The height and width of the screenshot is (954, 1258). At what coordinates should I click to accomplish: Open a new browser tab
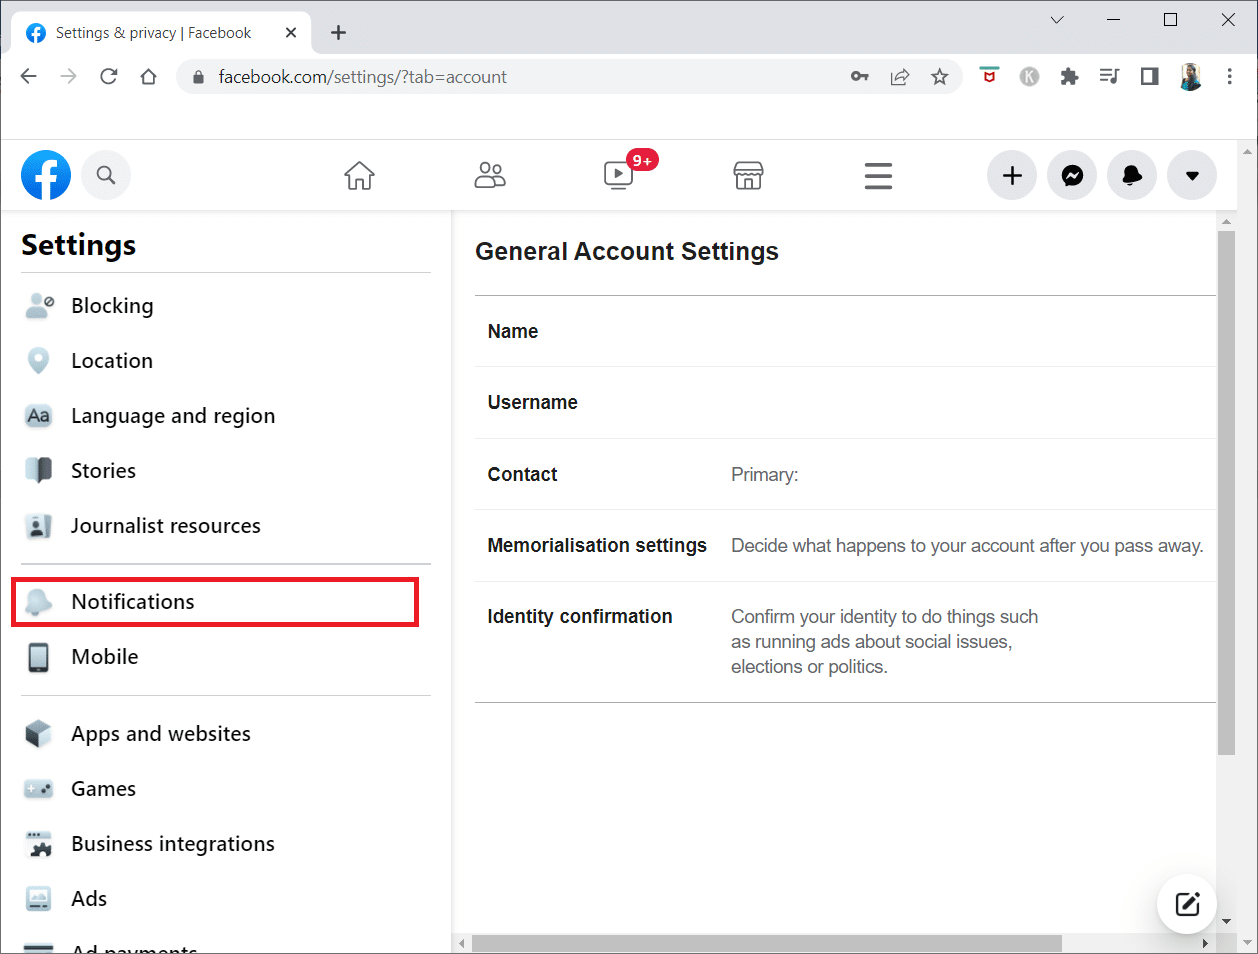pyautogui.click(x=339, y=33)
